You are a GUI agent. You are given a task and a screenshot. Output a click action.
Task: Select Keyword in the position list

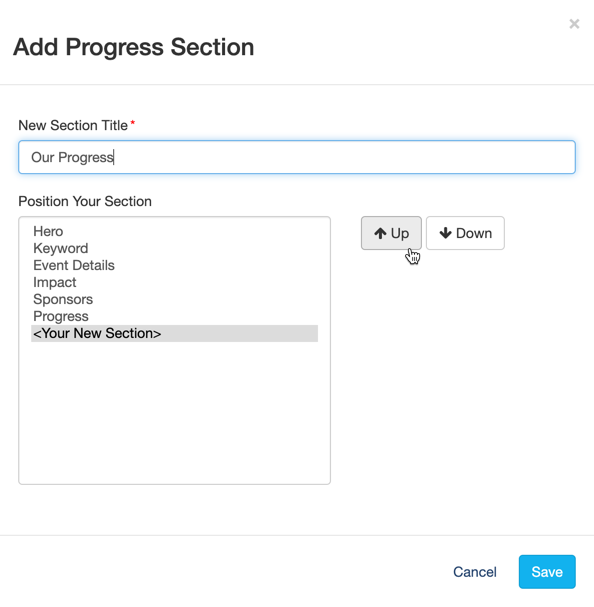(x=174, y=248)
